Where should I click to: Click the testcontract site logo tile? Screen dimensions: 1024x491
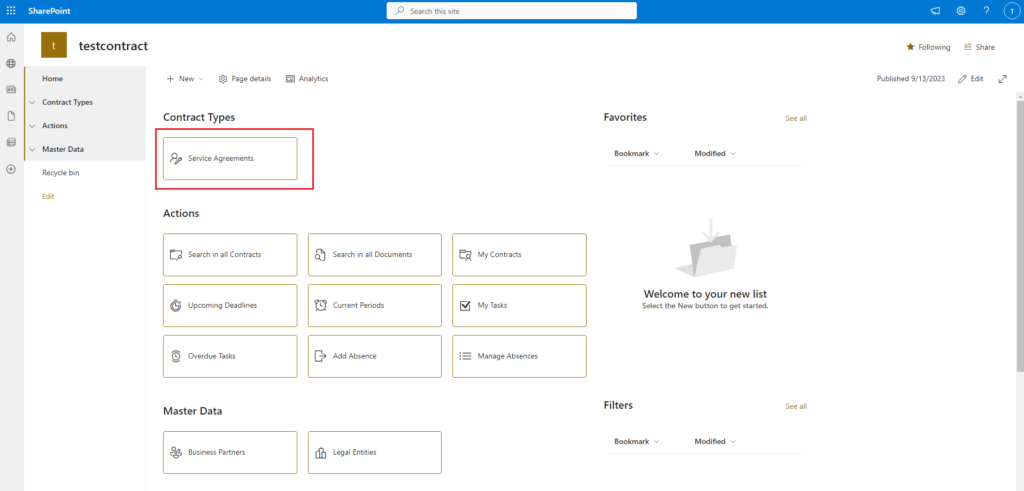[54, 46]
